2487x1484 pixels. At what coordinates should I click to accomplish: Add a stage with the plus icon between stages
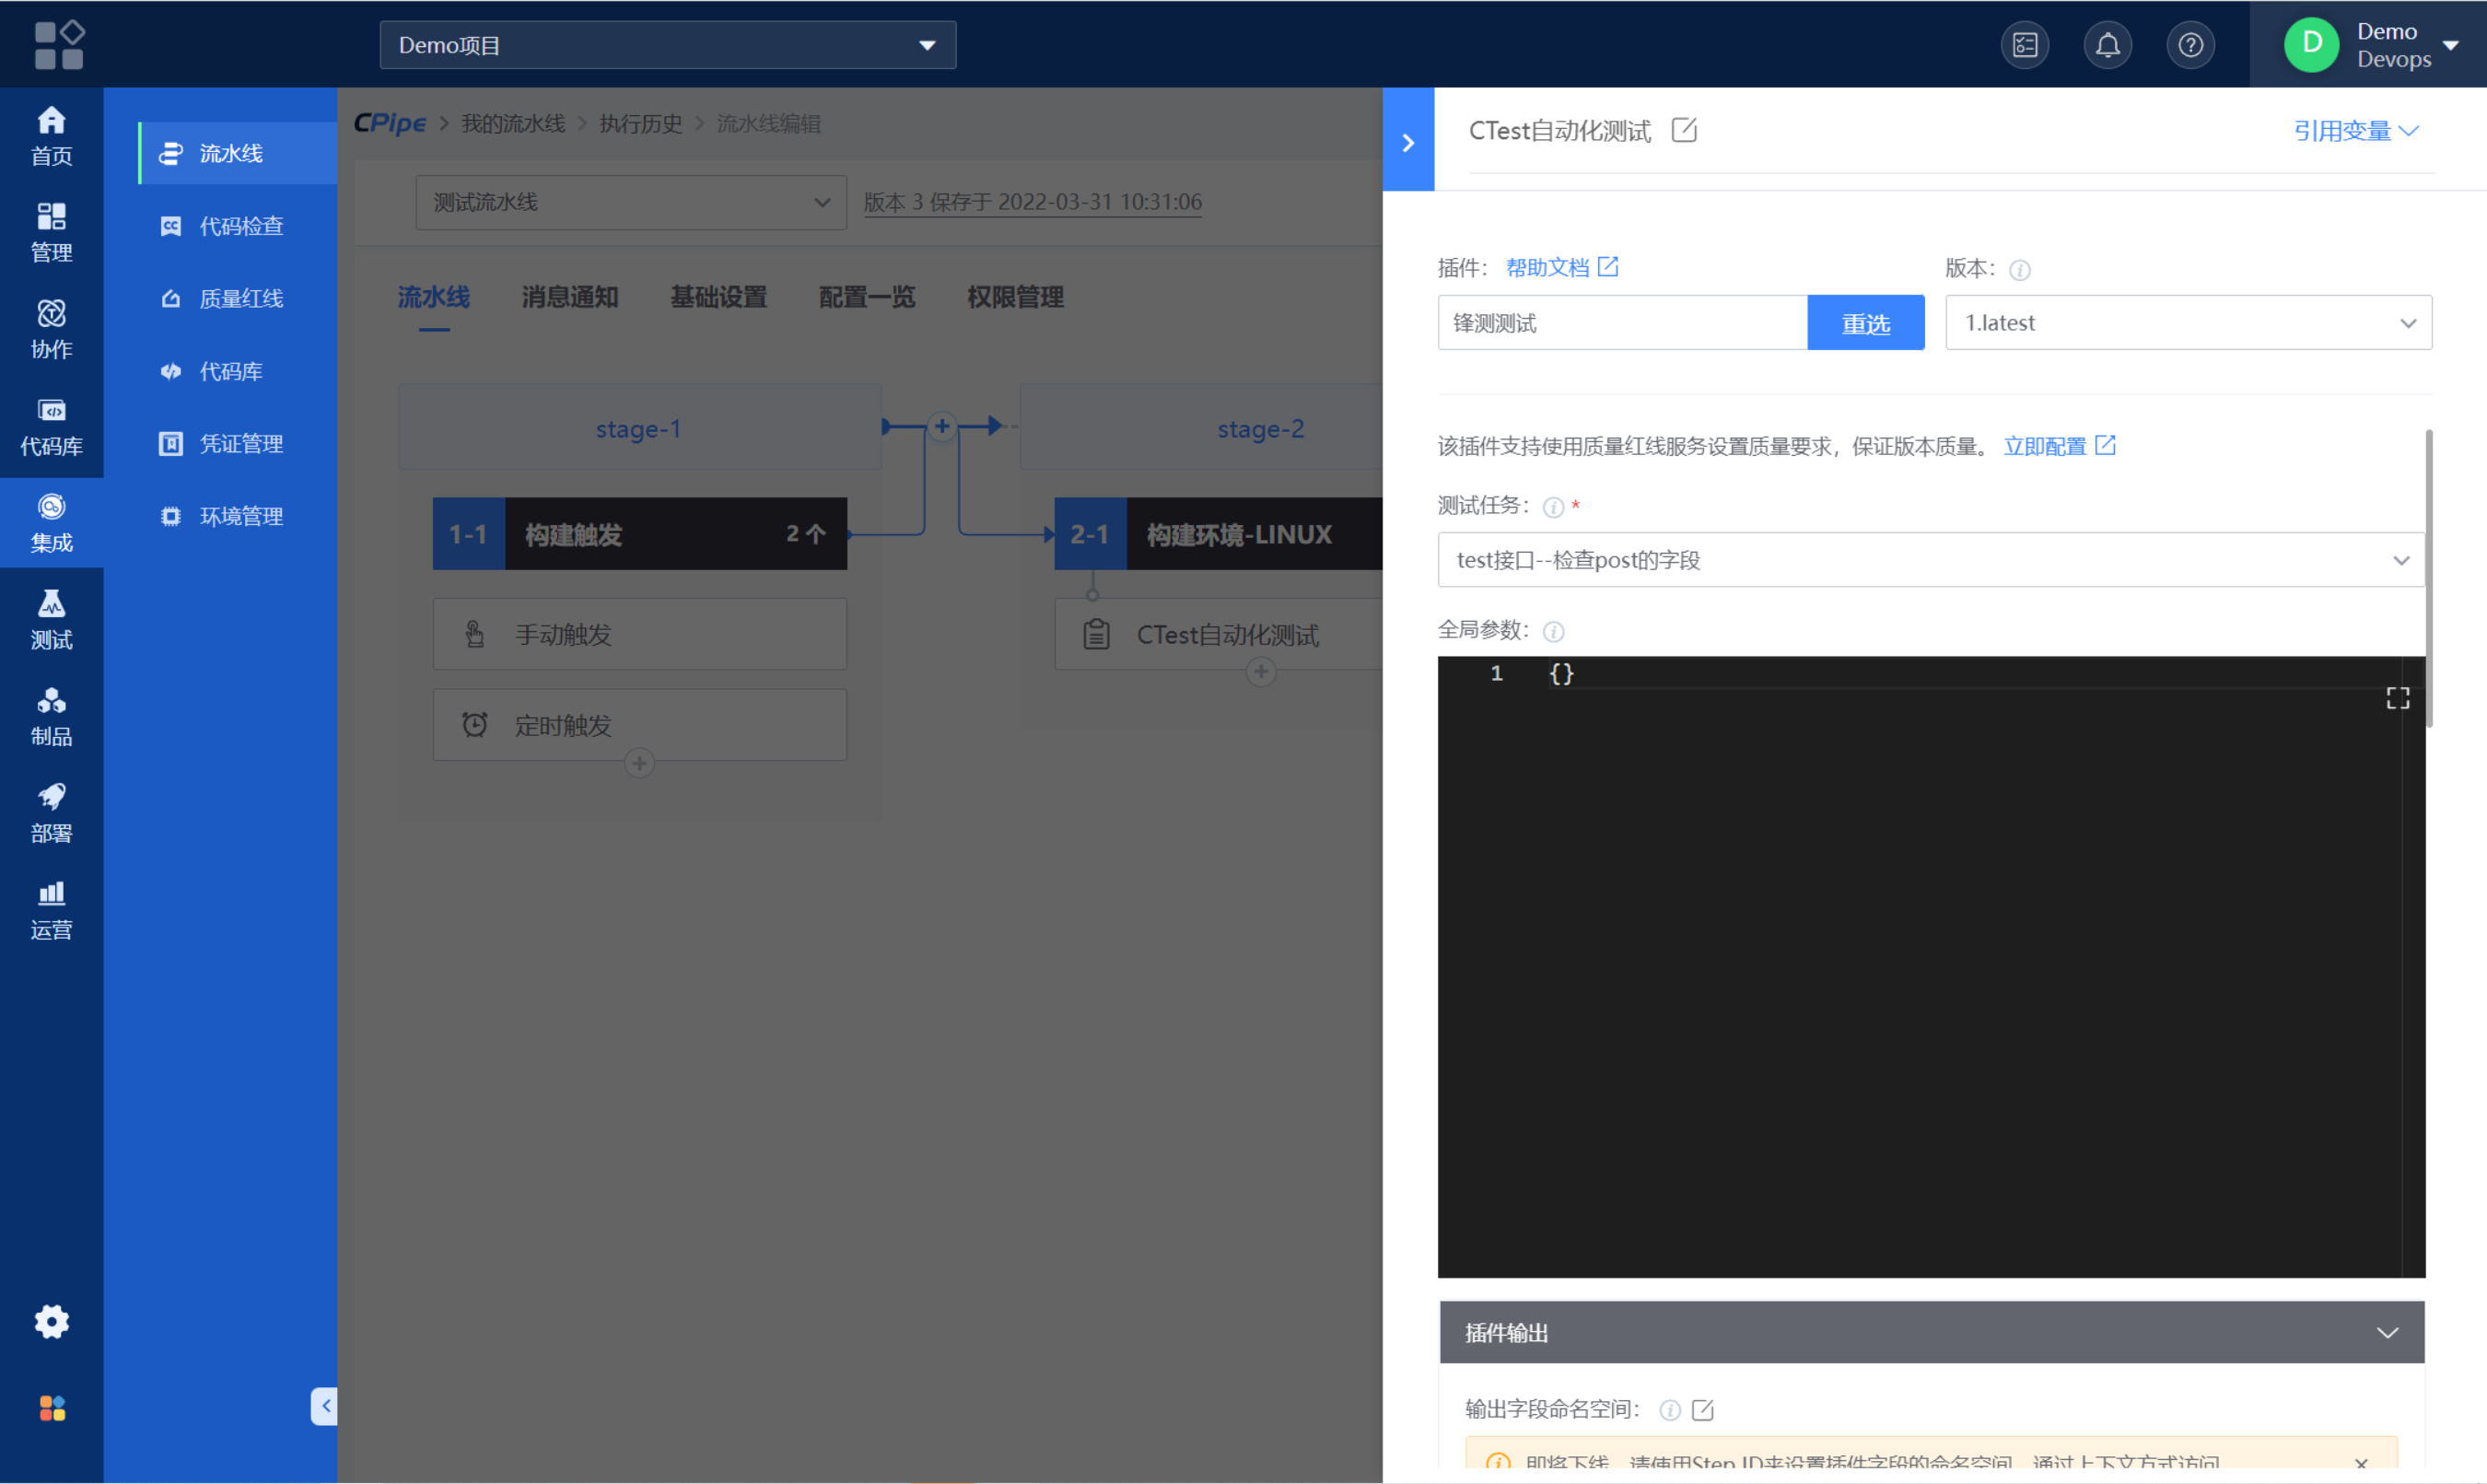941,426
